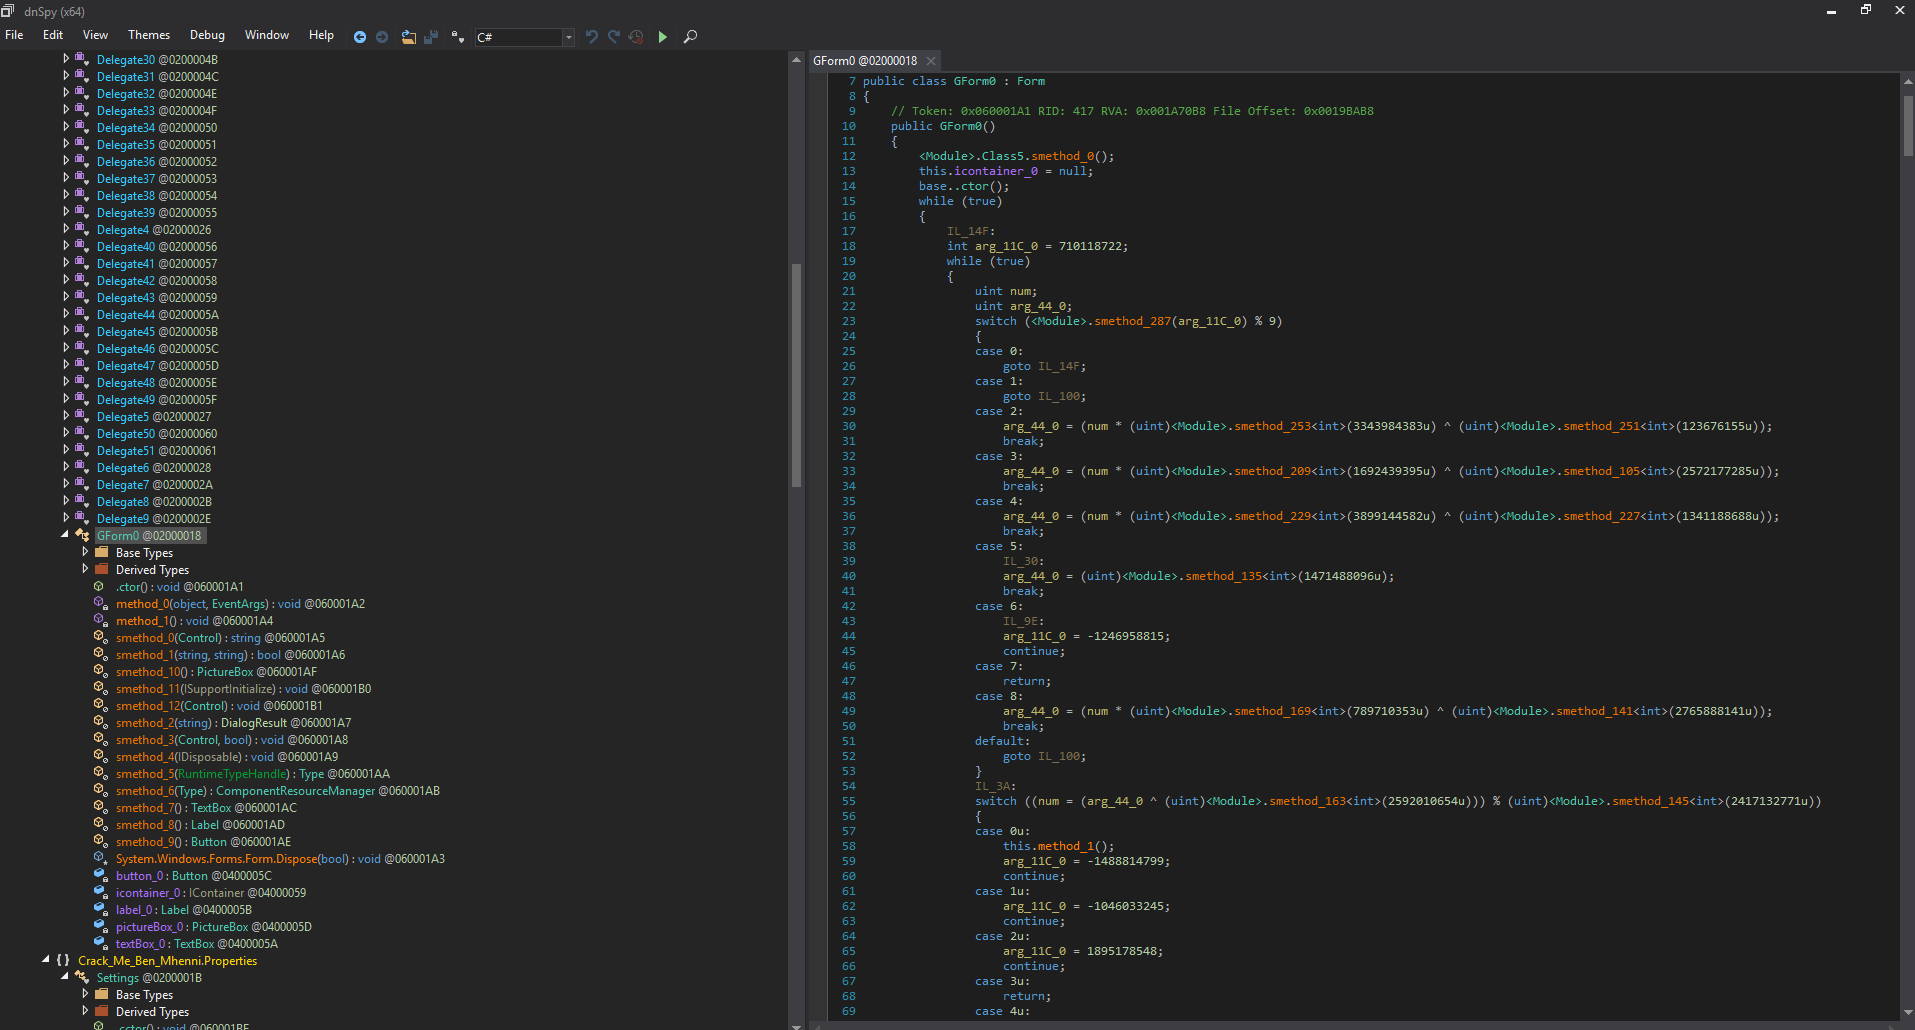Collapse the GForm0 tree node
This screenshot has height=1030, width=1915.
point(65,535)
